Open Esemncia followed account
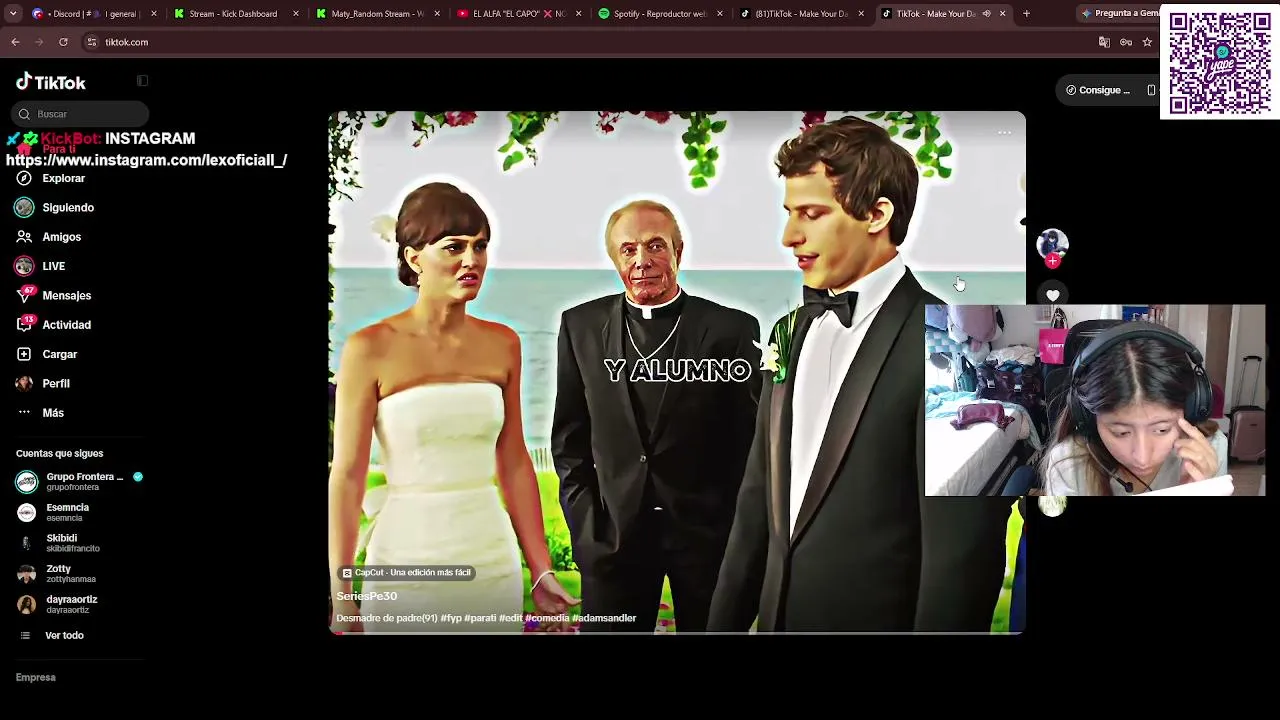Viewport: 1280px width, 720px height. point(68,512)
